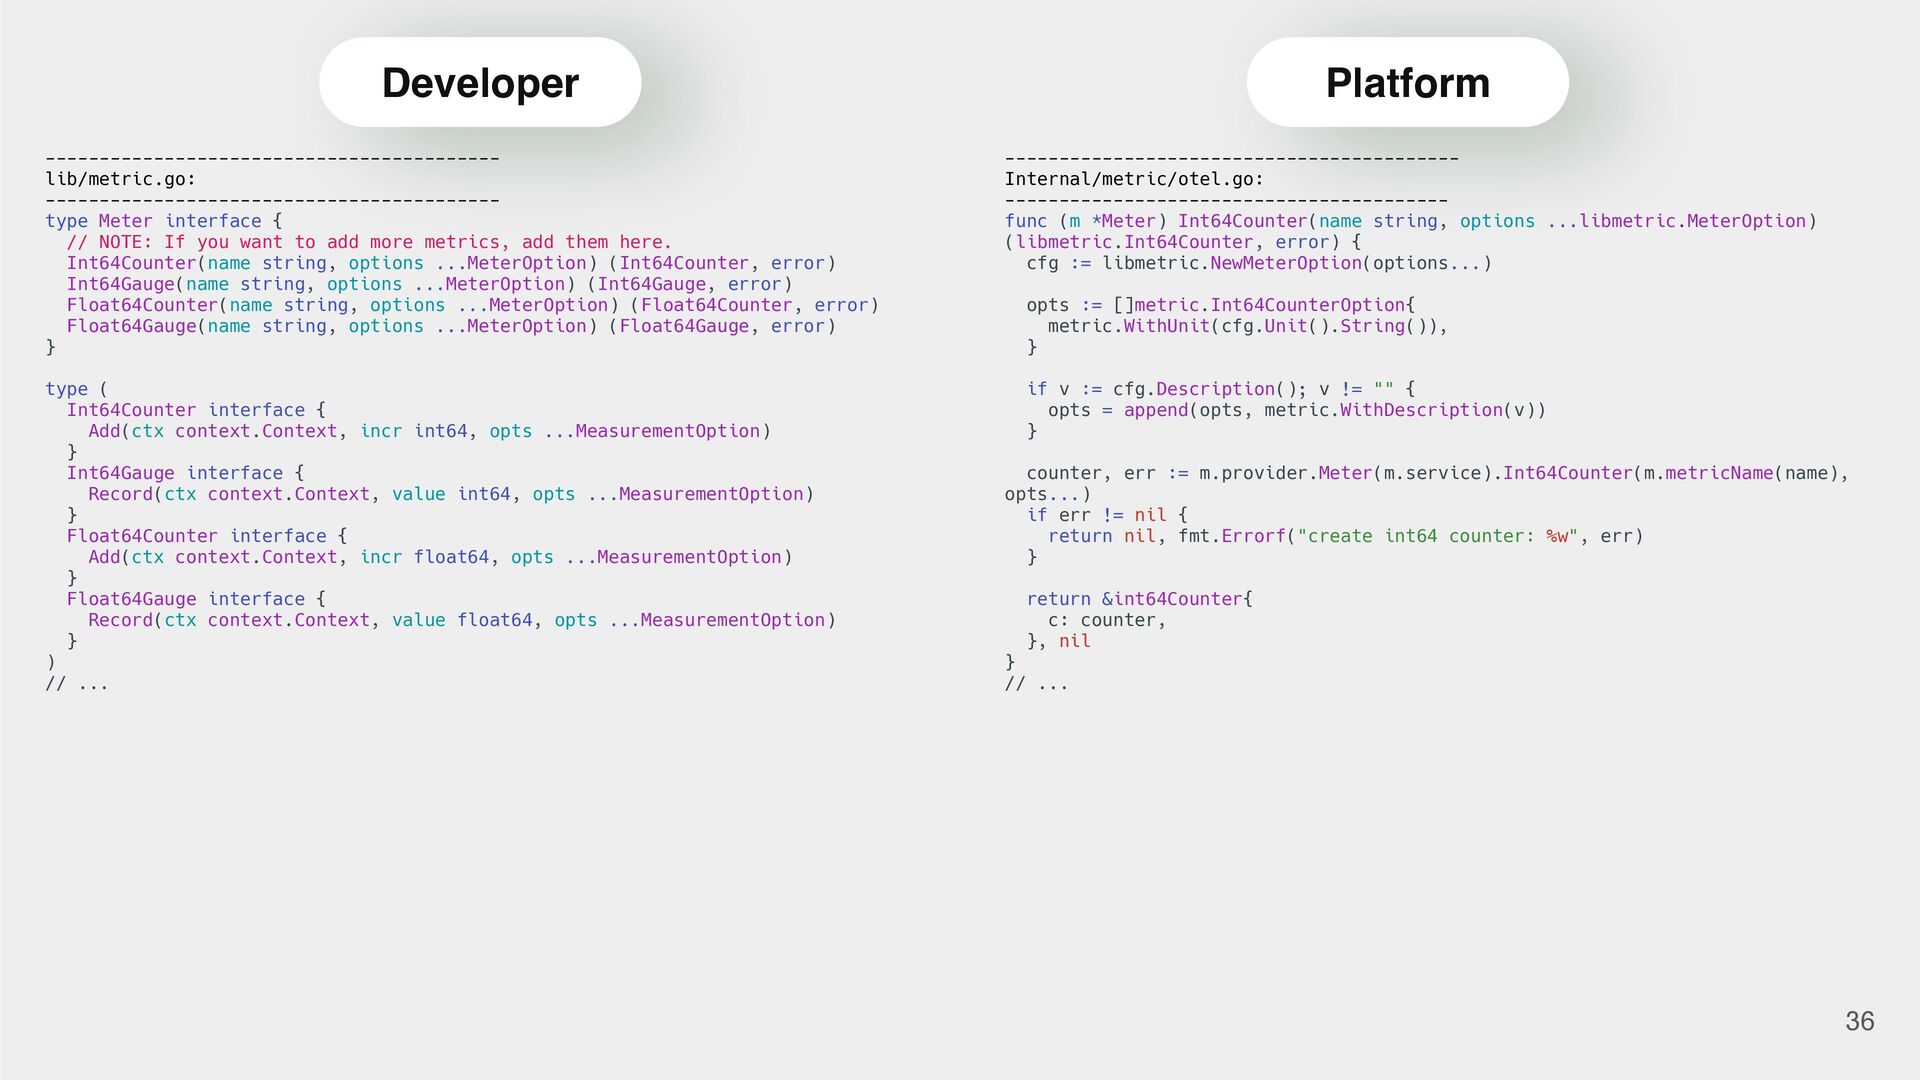The height and width of the screenshot is (1080, 1920).
Task: Click the Developer pill label
Action: click(x=480, y=83)
